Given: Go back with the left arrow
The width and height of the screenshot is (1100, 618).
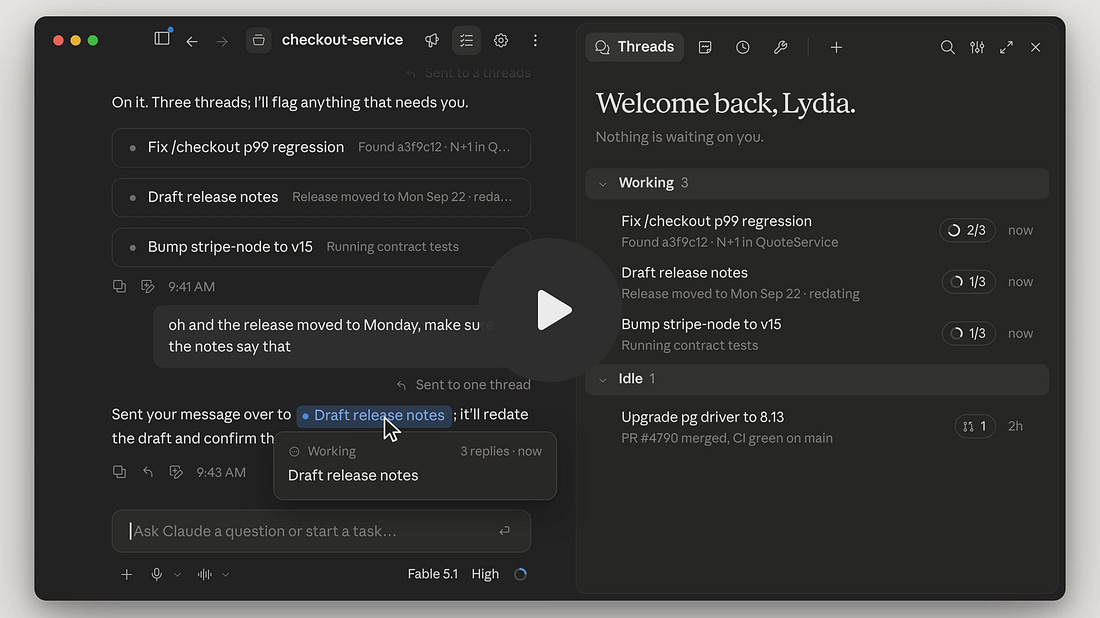Looking at the screenshot, I should click(192, 41).
